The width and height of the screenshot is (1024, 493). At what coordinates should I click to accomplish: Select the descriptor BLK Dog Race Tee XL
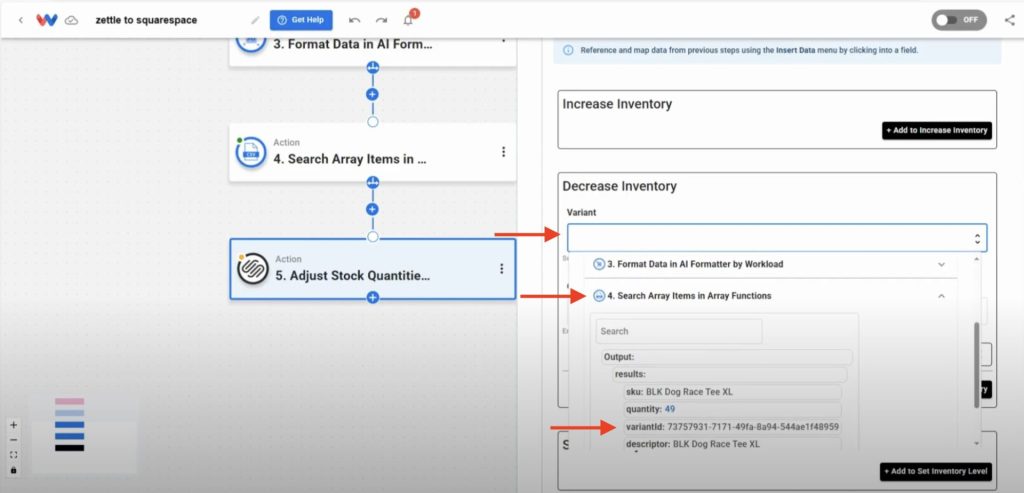point(733,444)
